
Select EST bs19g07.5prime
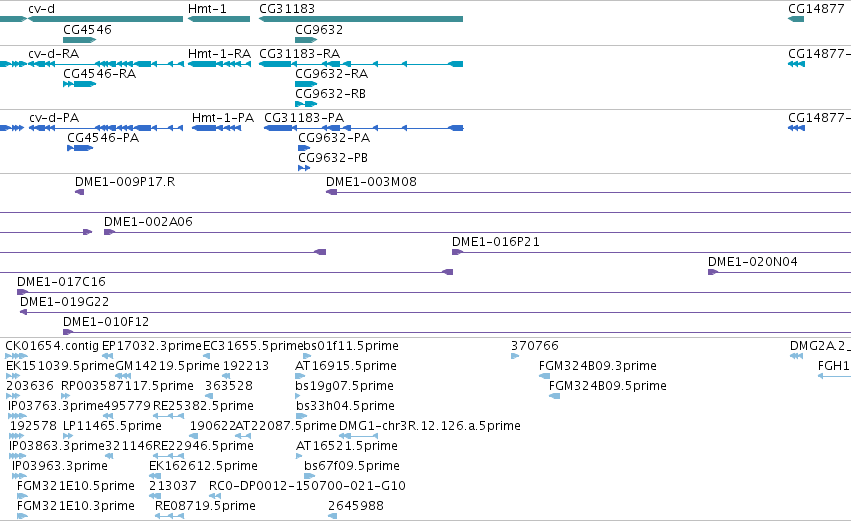pyautogui.click(x=298, y=396)
